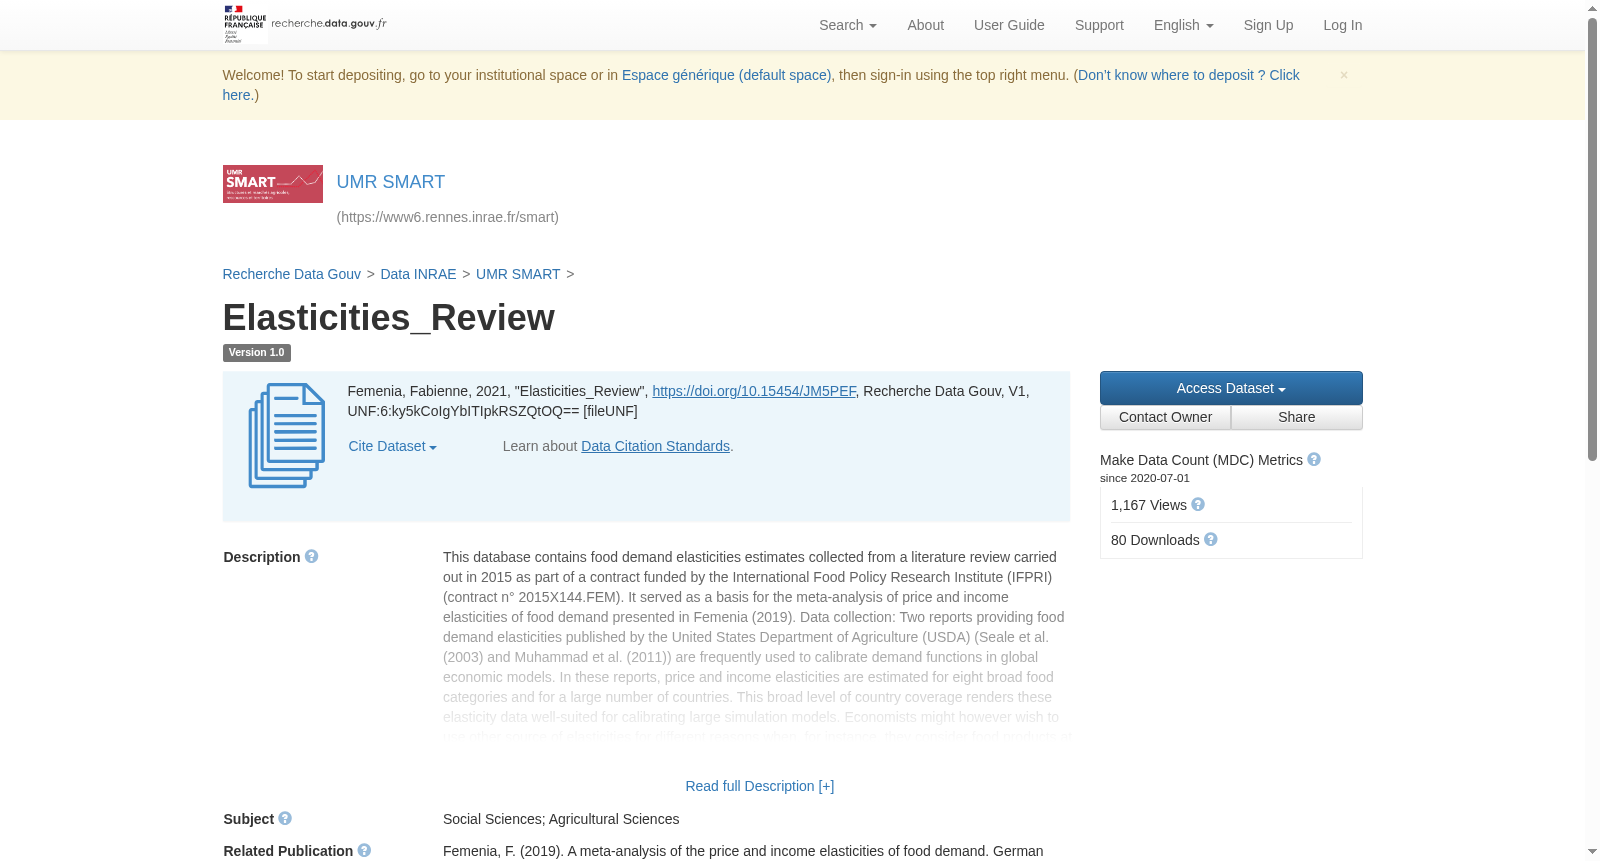The image size is (1600, 861).
Task: Click the Elasticities_Review dataset title
Action: [x=388, y=318]
